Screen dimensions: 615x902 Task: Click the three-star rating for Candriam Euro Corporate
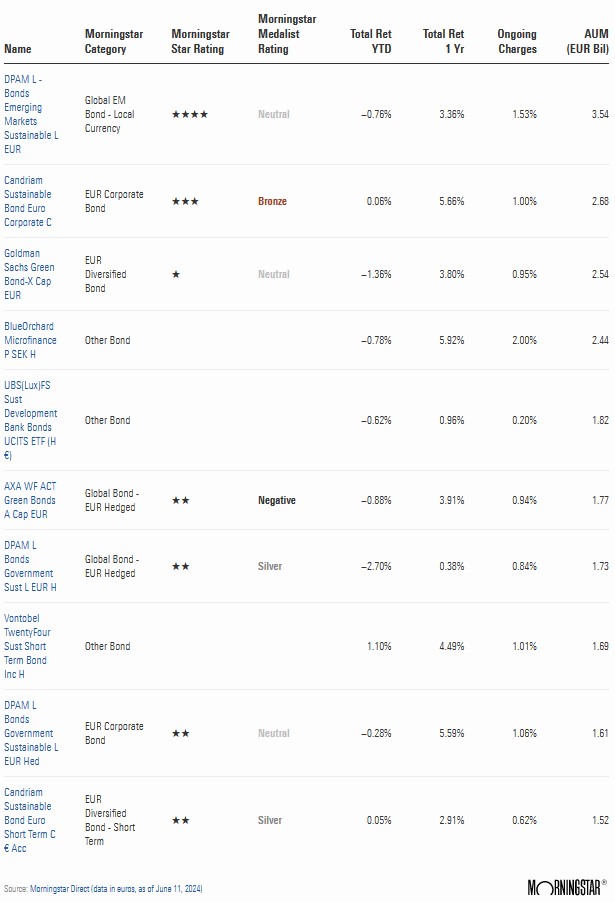(185, 202)
